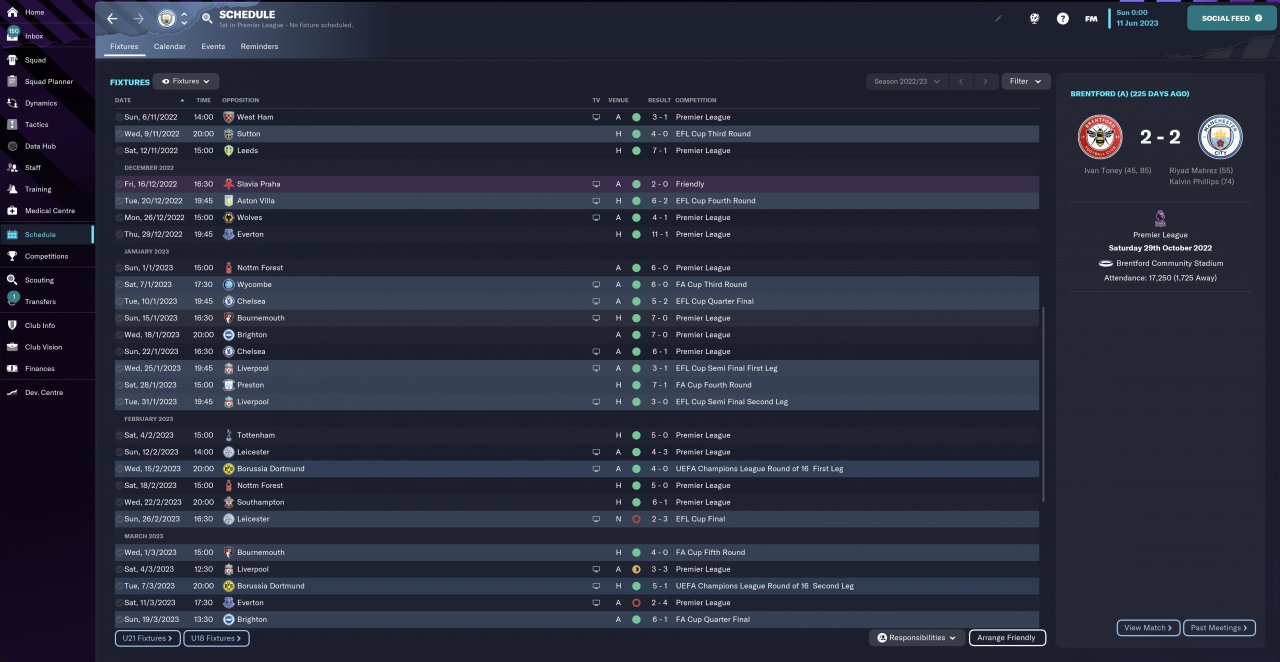Click the FM menu logo
1280x662 pixels.
point(1091,18)
